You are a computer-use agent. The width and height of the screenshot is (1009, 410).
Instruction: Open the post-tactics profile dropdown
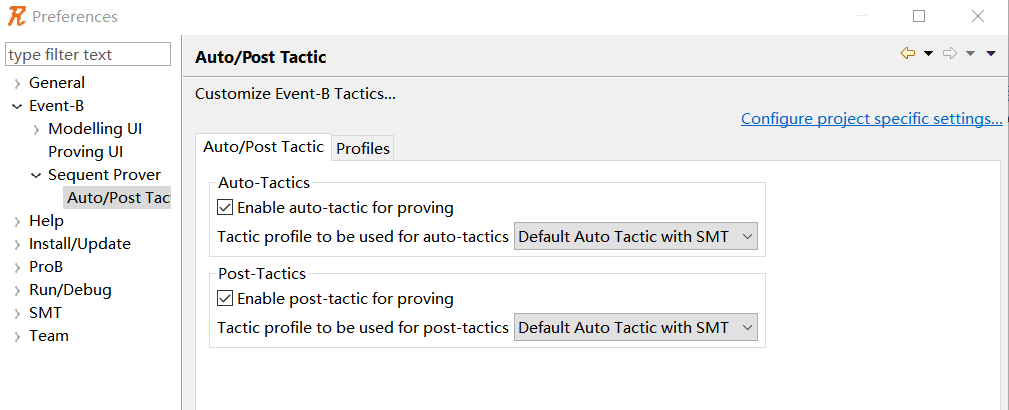point(636,327)
